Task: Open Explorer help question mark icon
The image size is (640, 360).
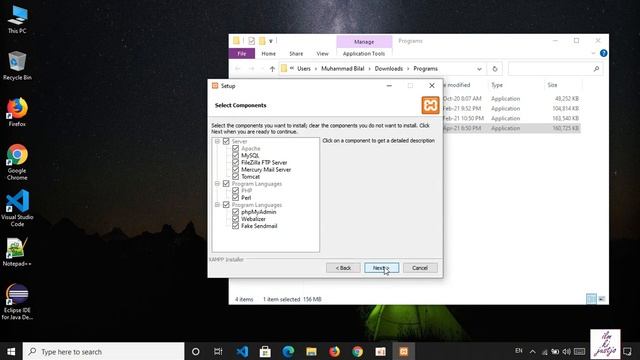Action: (x=604, y=53)
